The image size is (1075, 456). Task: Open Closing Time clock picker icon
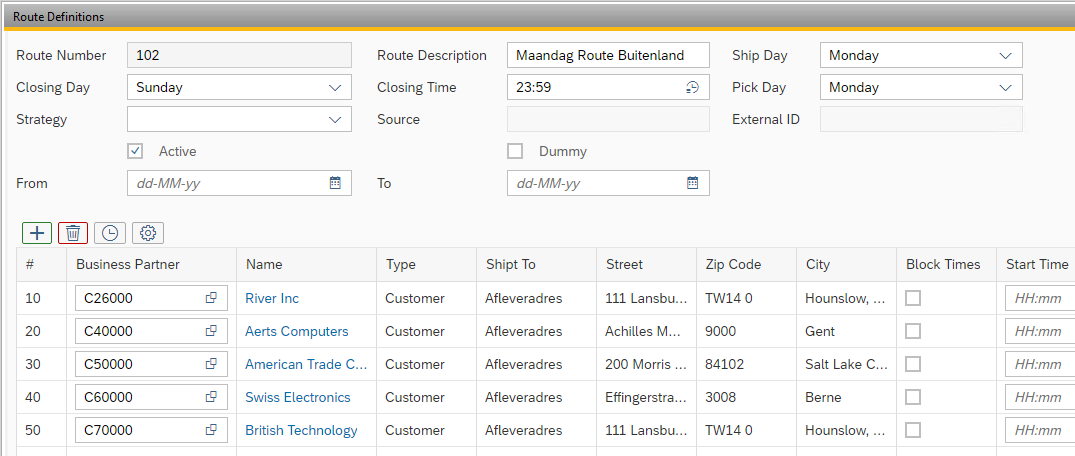tap(692, 87)
